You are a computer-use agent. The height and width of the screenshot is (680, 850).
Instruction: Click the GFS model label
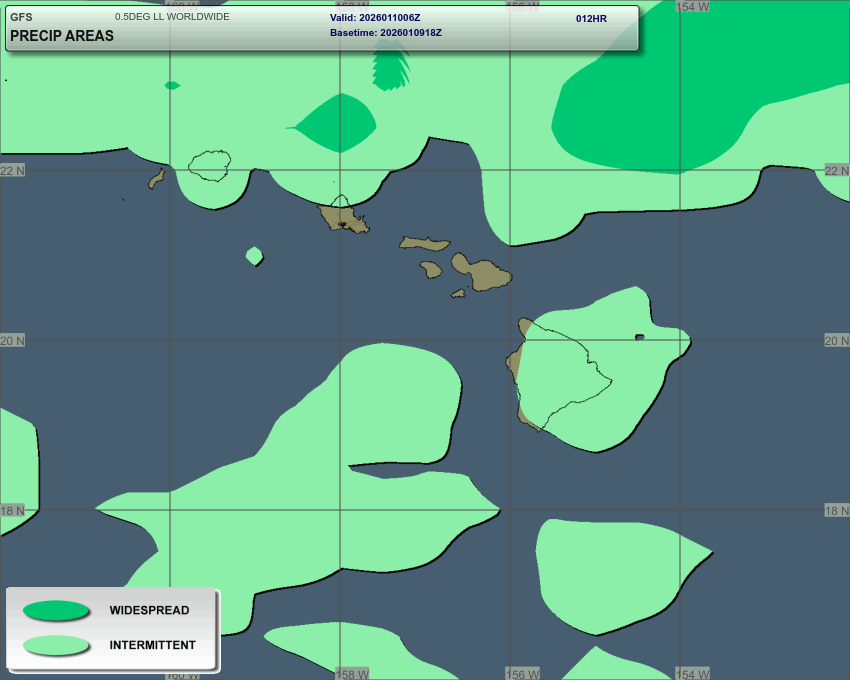click(21, 17)
